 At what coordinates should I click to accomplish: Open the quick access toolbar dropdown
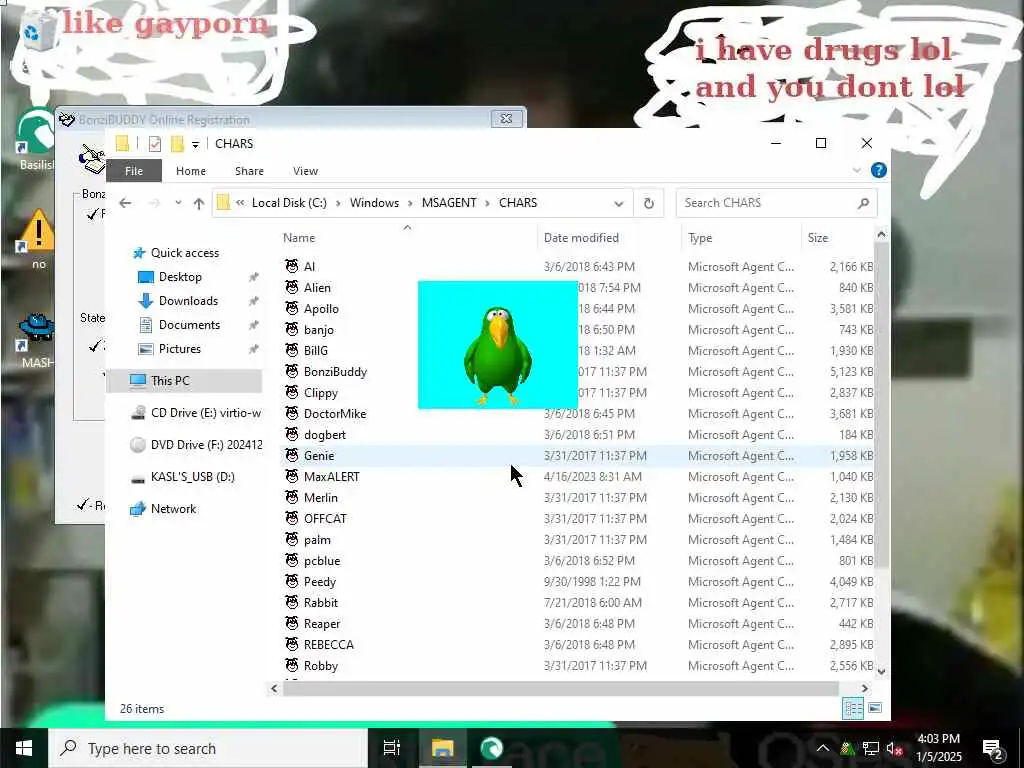(195, 144)
